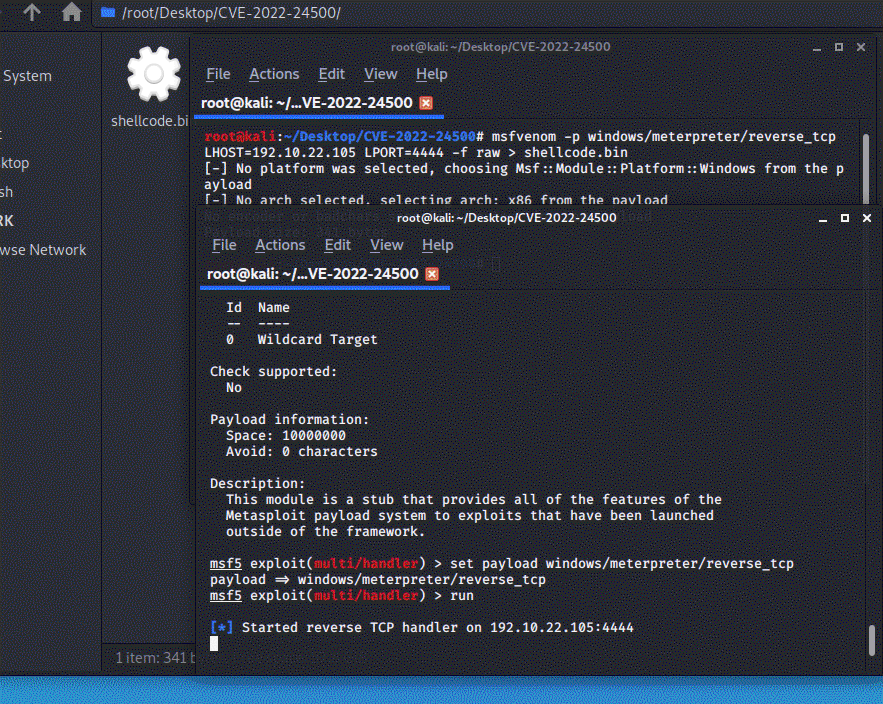
Task: Maximize the back terminal window
Action: tap(839, 47)
